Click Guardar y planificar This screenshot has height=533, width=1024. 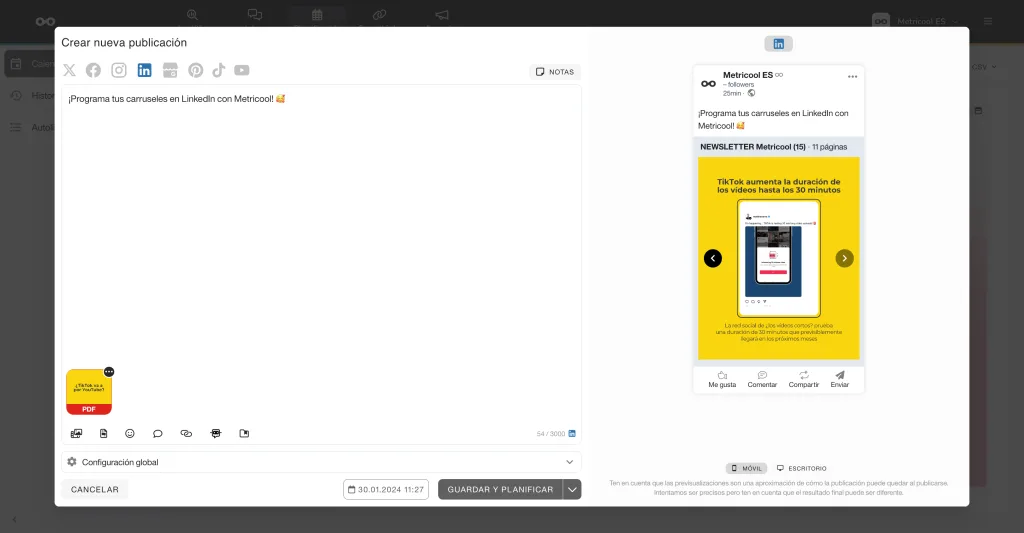[500, 489]
